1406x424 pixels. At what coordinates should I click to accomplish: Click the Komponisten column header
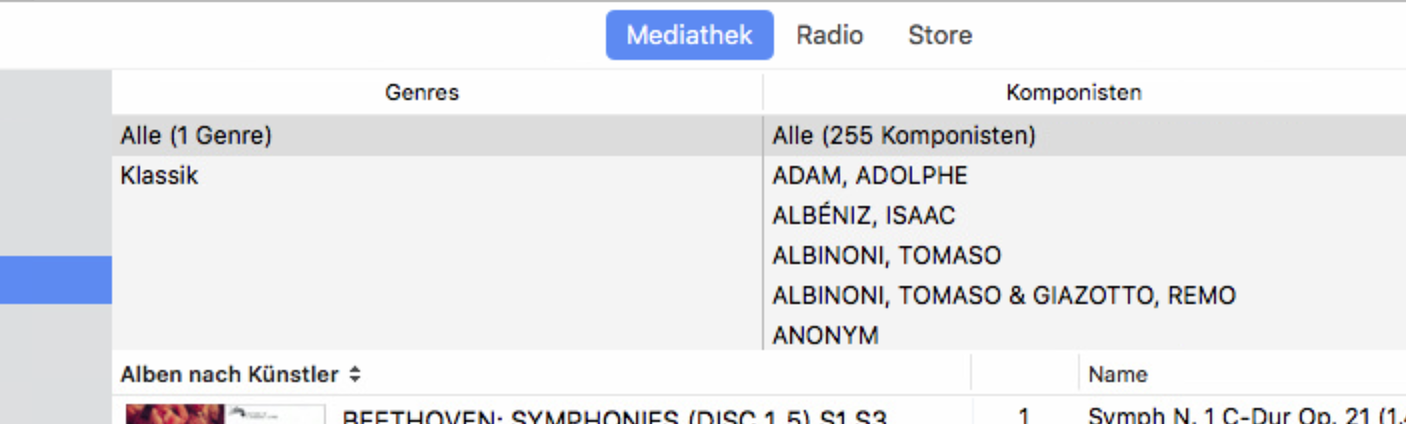(x=1073, y=93)
